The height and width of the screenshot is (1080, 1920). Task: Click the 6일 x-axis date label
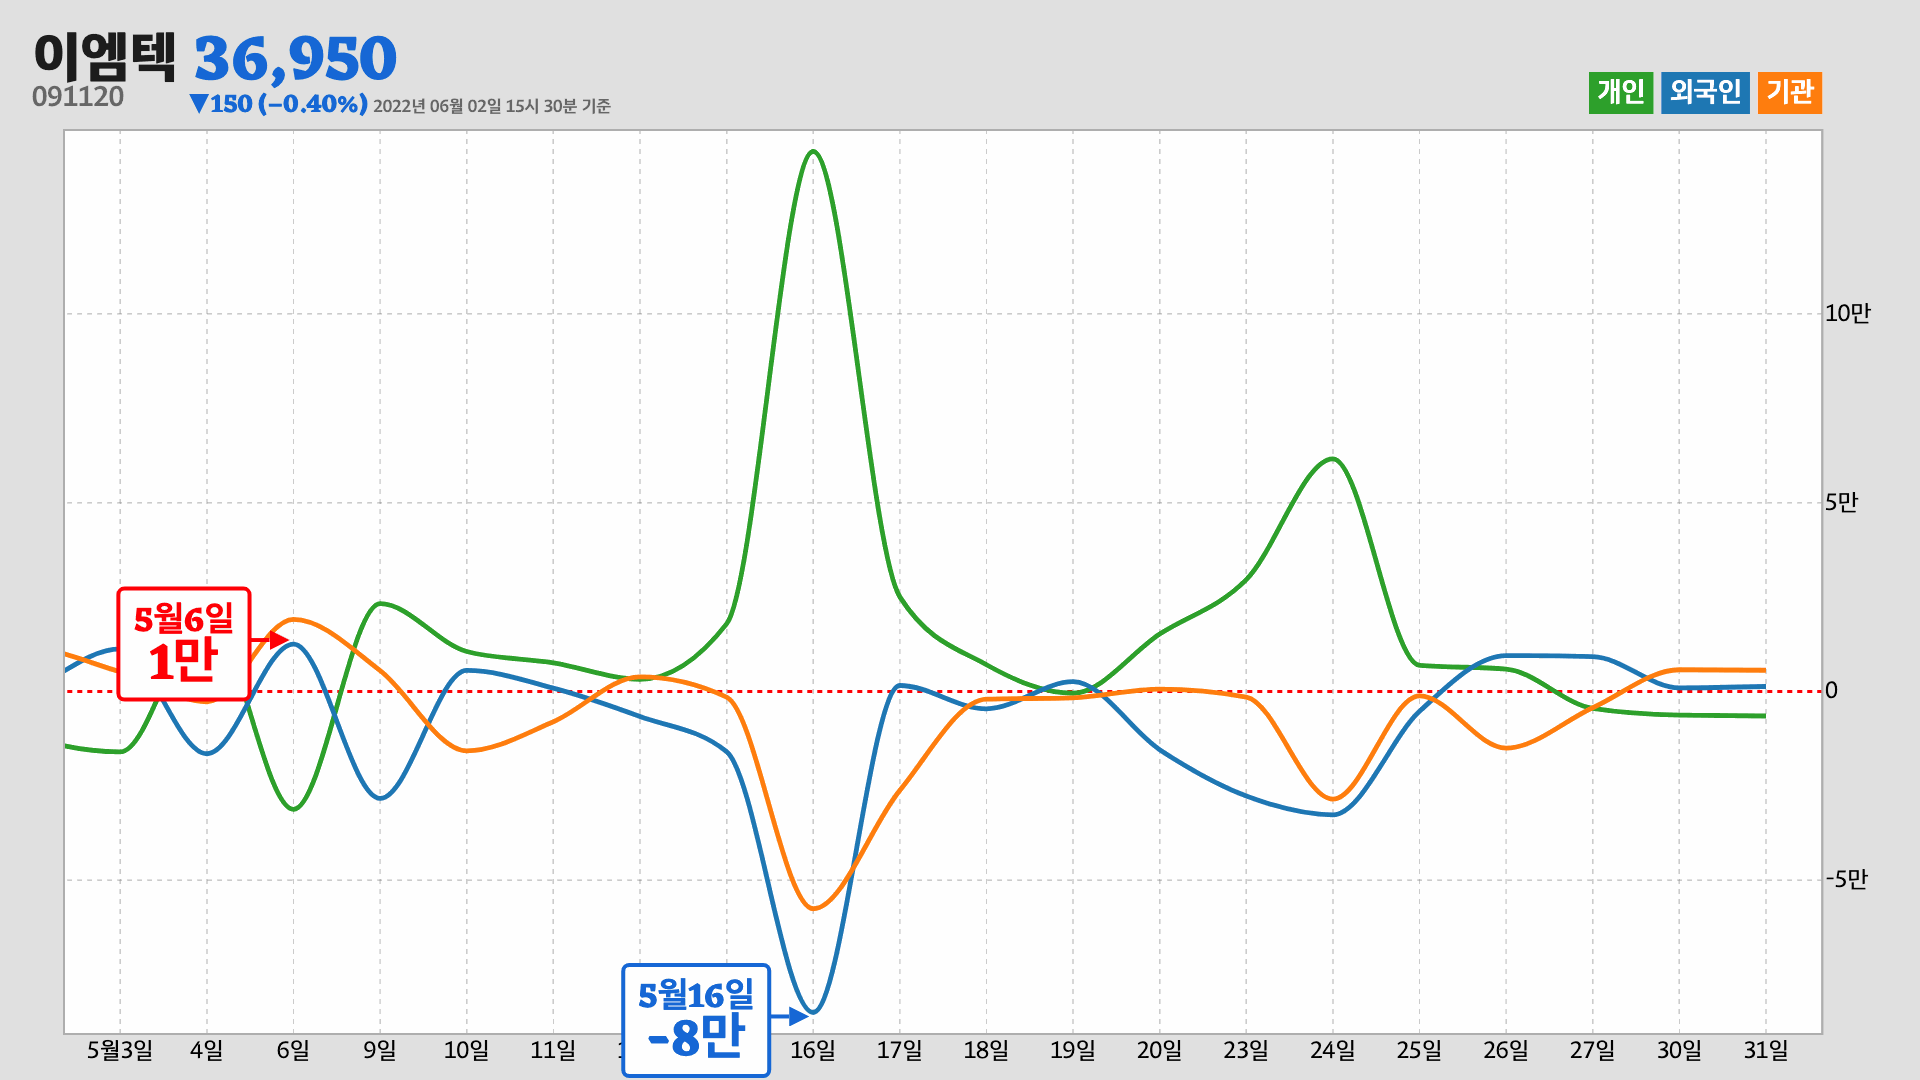tap(293, 1051)
